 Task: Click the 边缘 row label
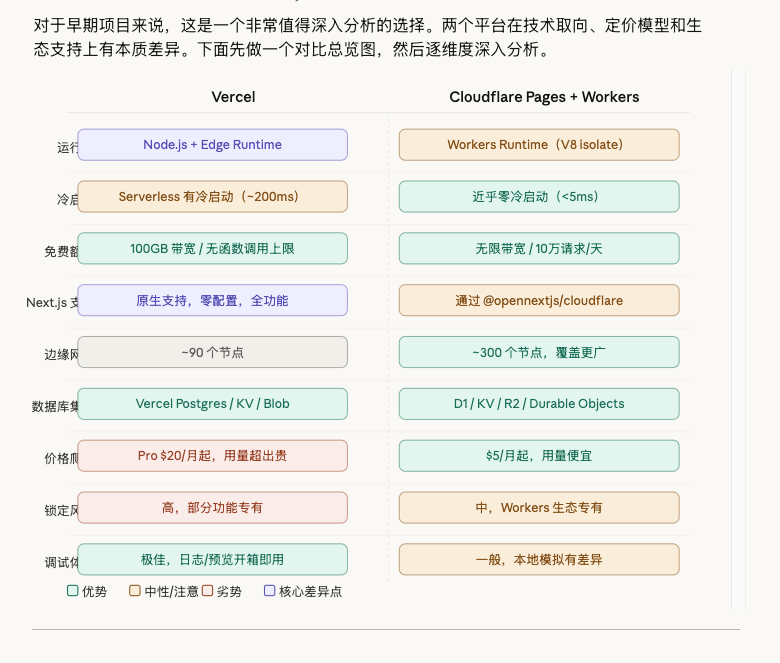[x=61, y=355]
